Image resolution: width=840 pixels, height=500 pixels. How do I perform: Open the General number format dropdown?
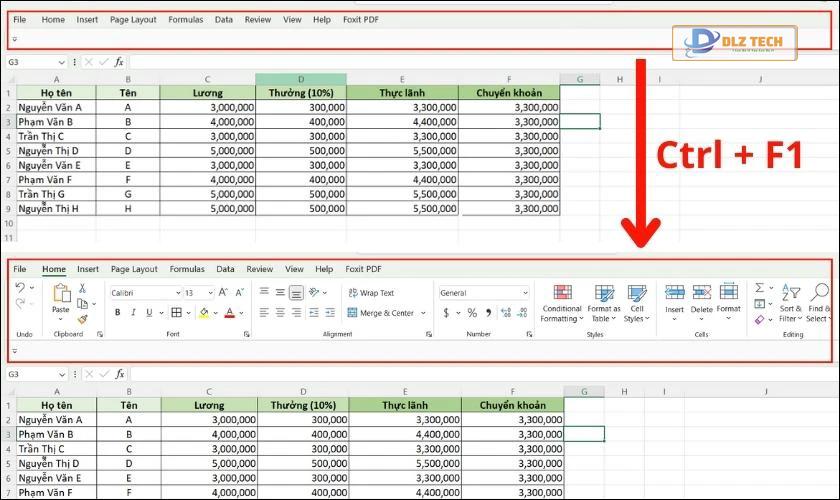click(525, 293)
